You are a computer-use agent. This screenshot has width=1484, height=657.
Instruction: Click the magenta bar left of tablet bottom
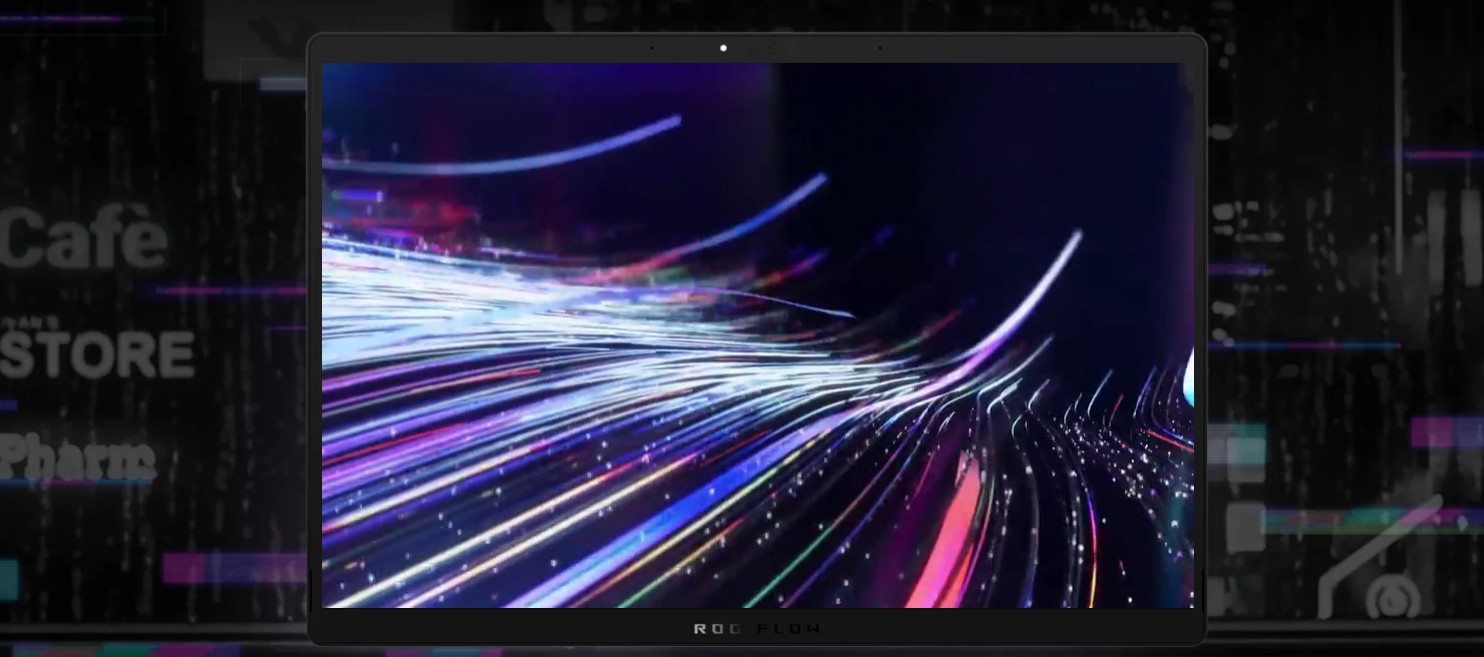tap(234, 568)
